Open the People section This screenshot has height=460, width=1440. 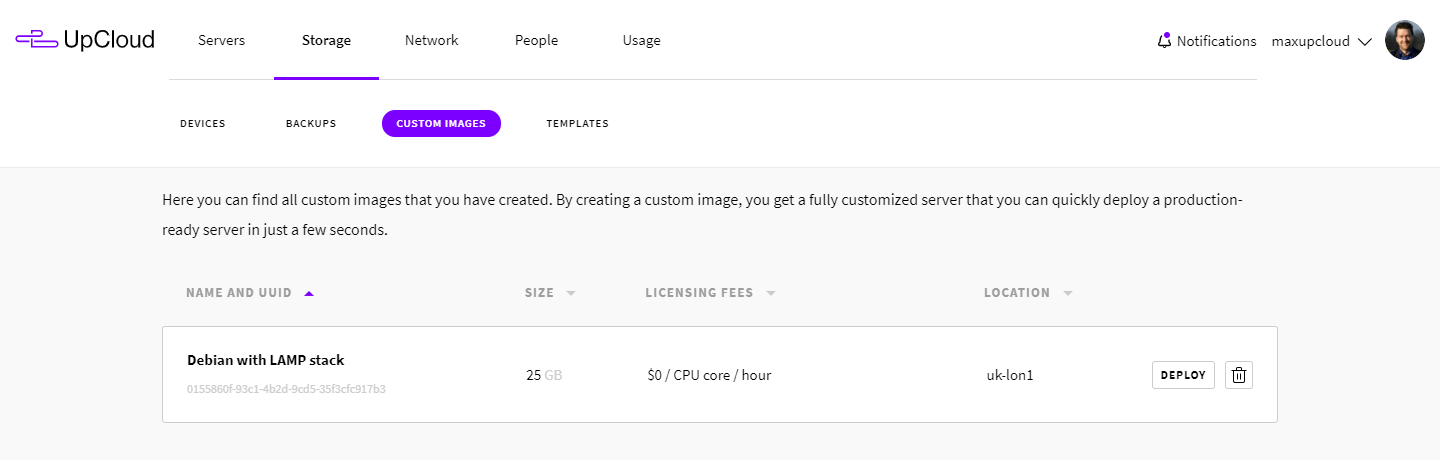(x=536, y=41)
